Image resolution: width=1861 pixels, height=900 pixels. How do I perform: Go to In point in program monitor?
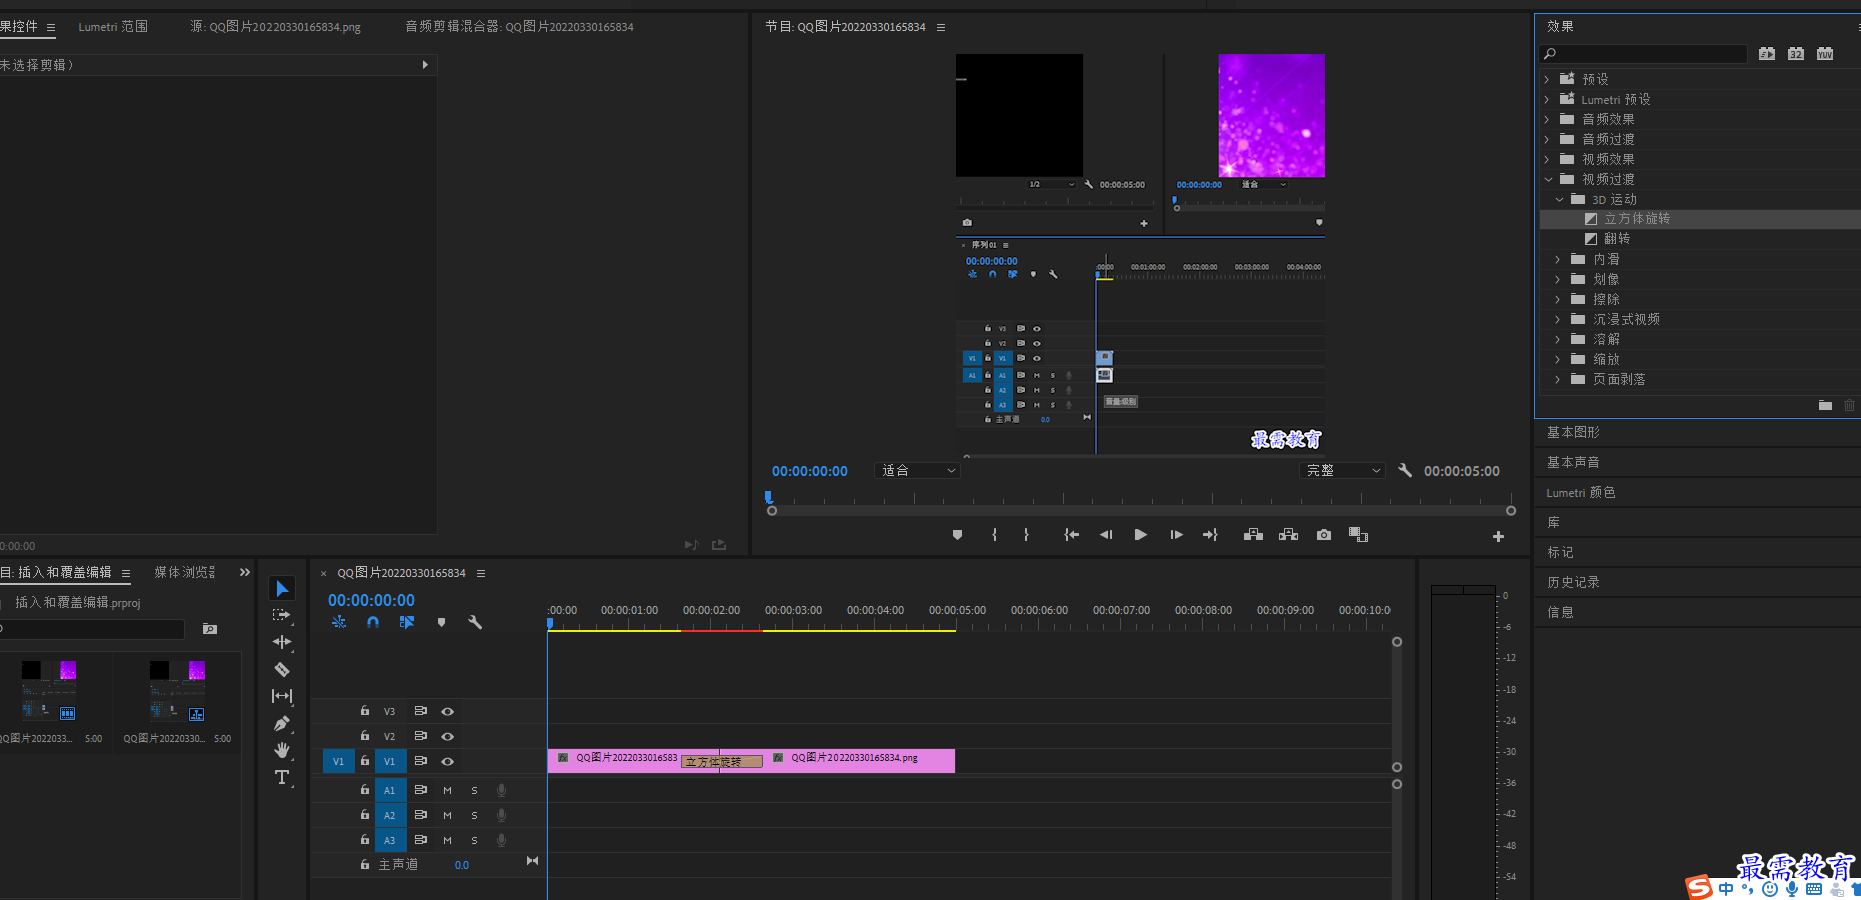pyautogui.click(x=1071, y=535)
